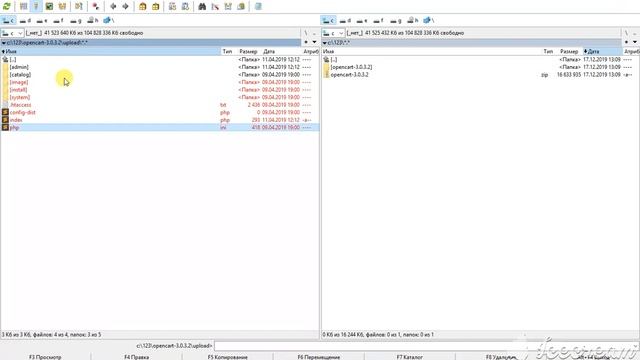Click the green Refresh (reread source) toolbar icon
The image size is (640, 360).
(x=7, y=6)
